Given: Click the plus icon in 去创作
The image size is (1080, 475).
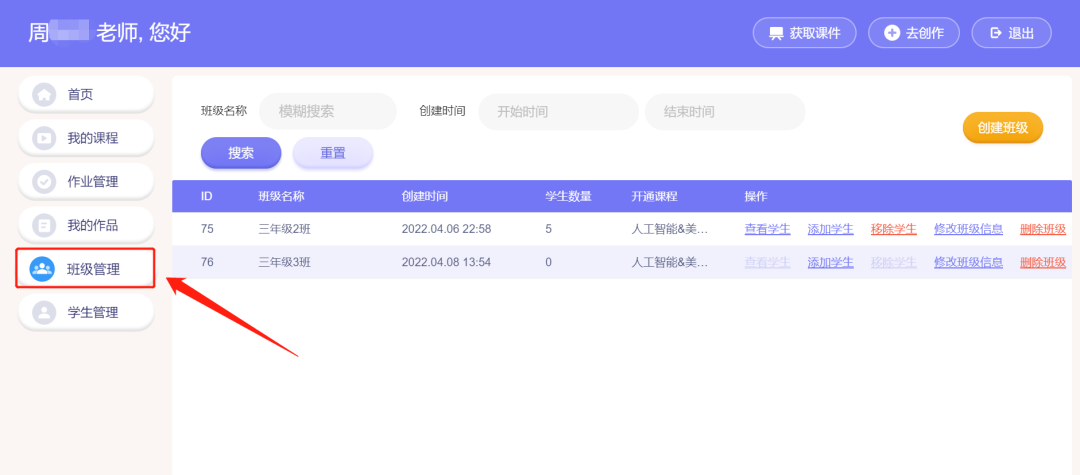Looking at the screenshot, I should 892,33.
